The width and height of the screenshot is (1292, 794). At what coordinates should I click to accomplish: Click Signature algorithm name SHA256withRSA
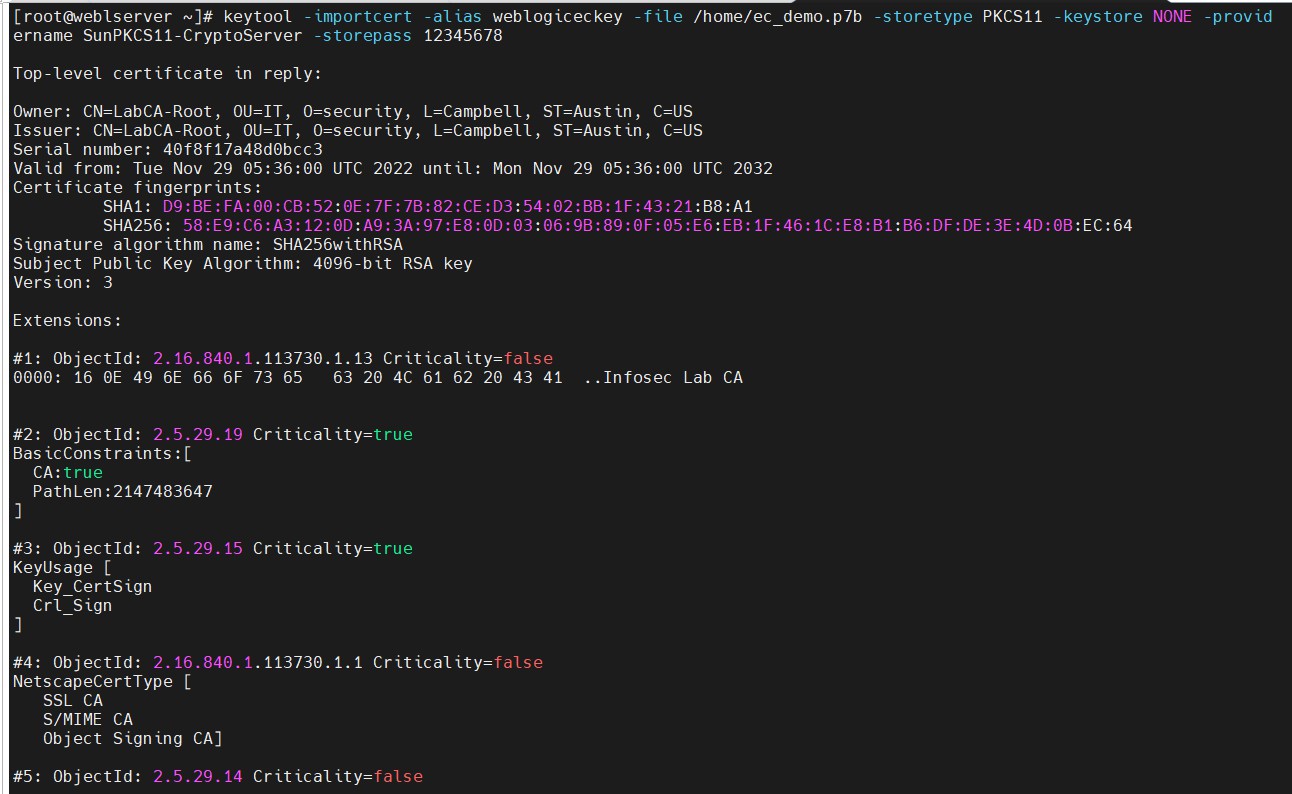pyautogui.click(x=207, y=245)
